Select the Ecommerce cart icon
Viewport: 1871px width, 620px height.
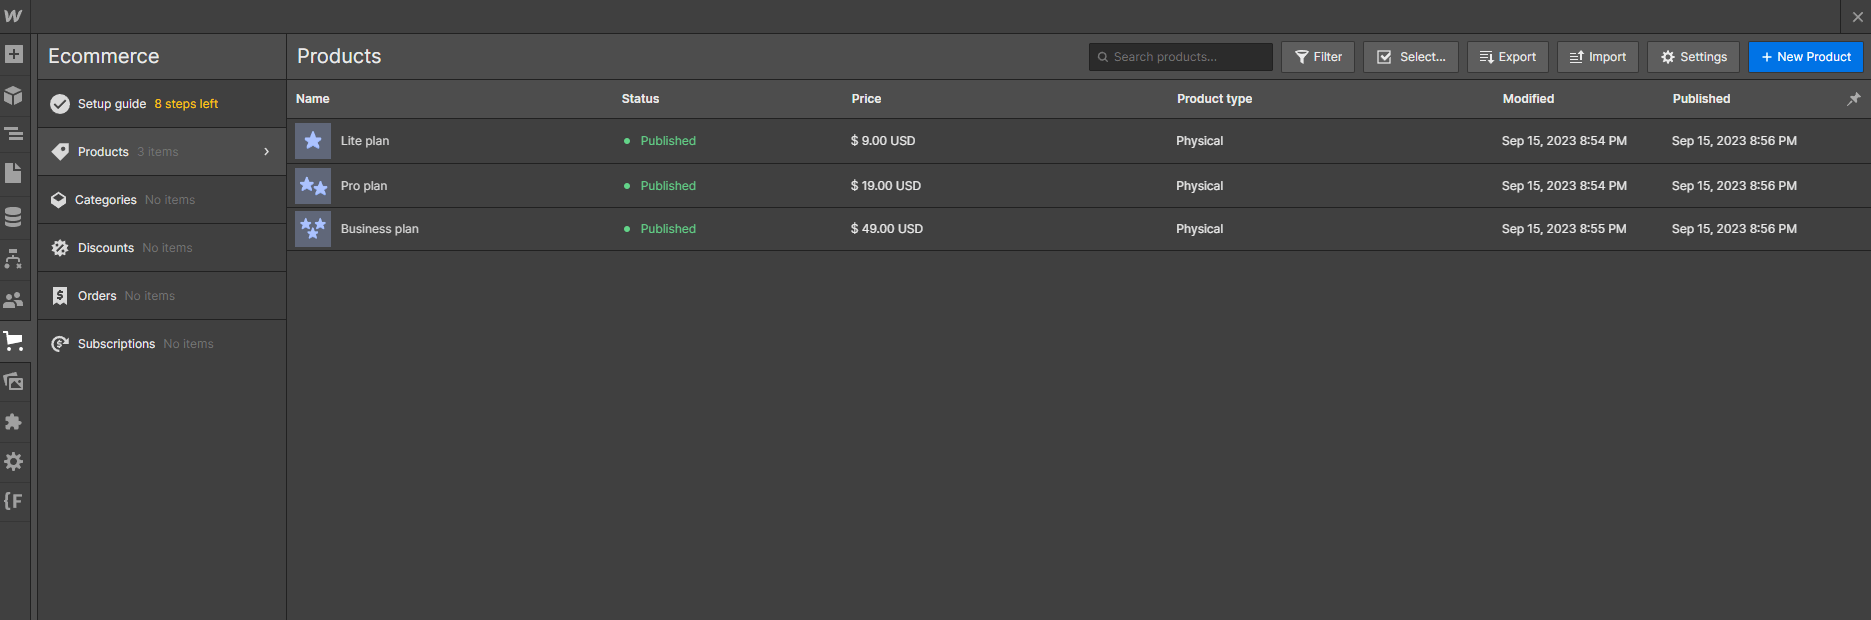pos(14,341)
